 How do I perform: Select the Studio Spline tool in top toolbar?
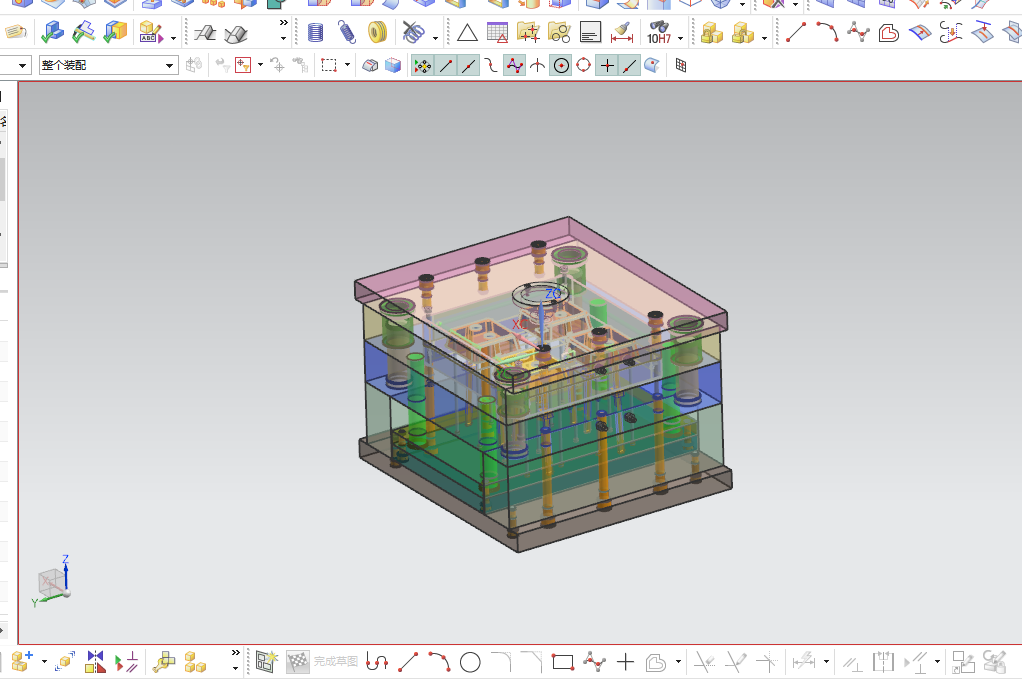[858, 32]
